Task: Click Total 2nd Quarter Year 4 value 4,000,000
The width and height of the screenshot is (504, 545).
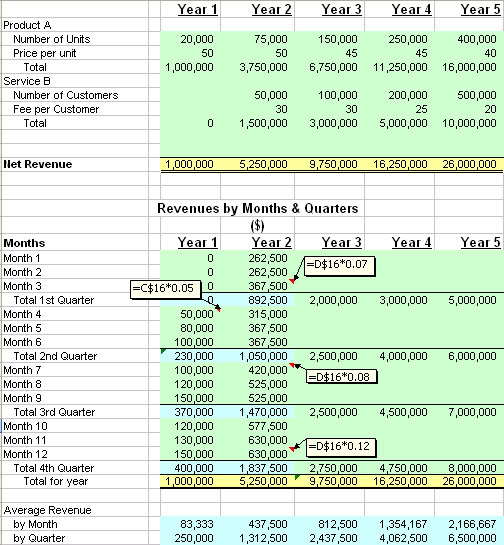Action: [403, 356]
